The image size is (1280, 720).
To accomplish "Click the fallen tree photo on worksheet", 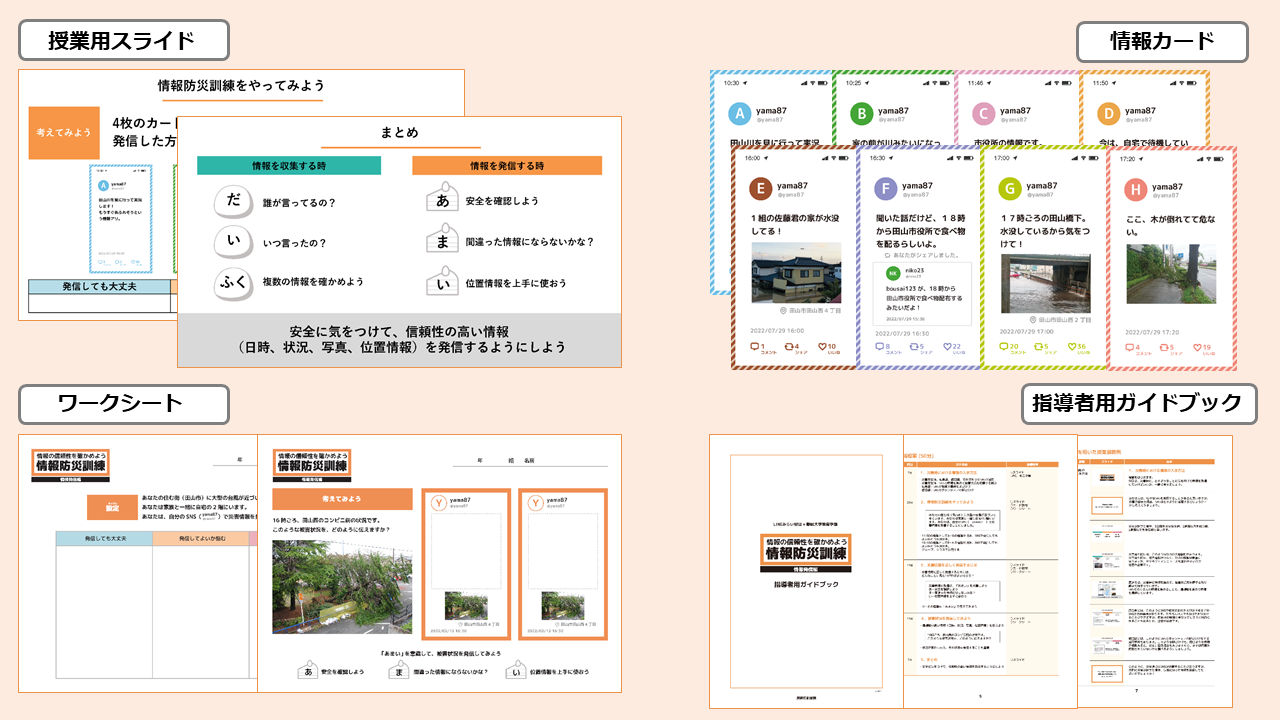I will pos(342,588).
